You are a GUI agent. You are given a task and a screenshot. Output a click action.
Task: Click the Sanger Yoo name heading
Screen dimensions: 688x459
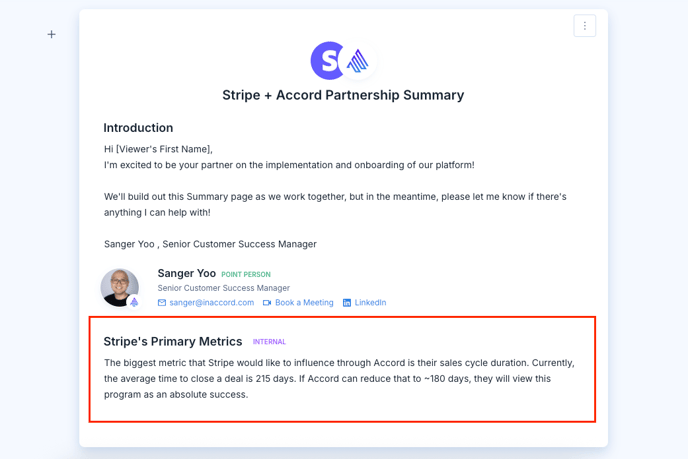186,273
